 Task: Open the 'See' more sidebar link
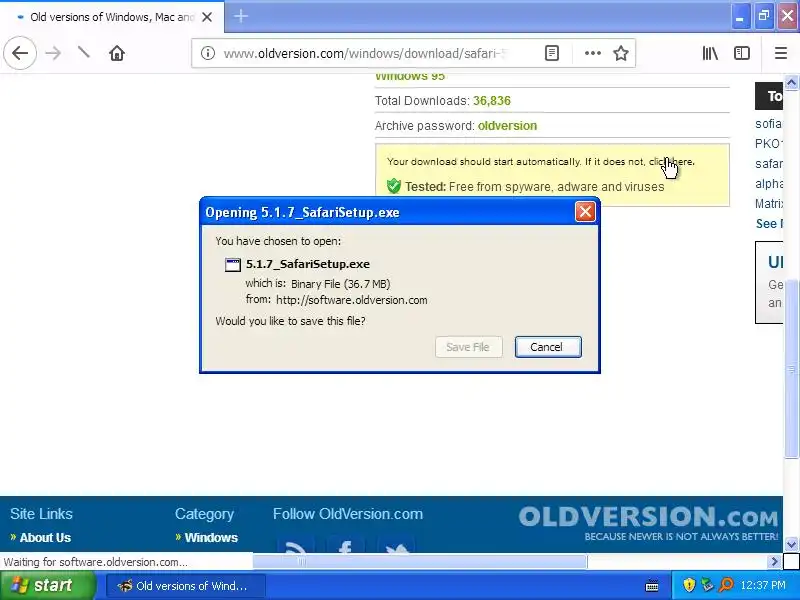769,223
